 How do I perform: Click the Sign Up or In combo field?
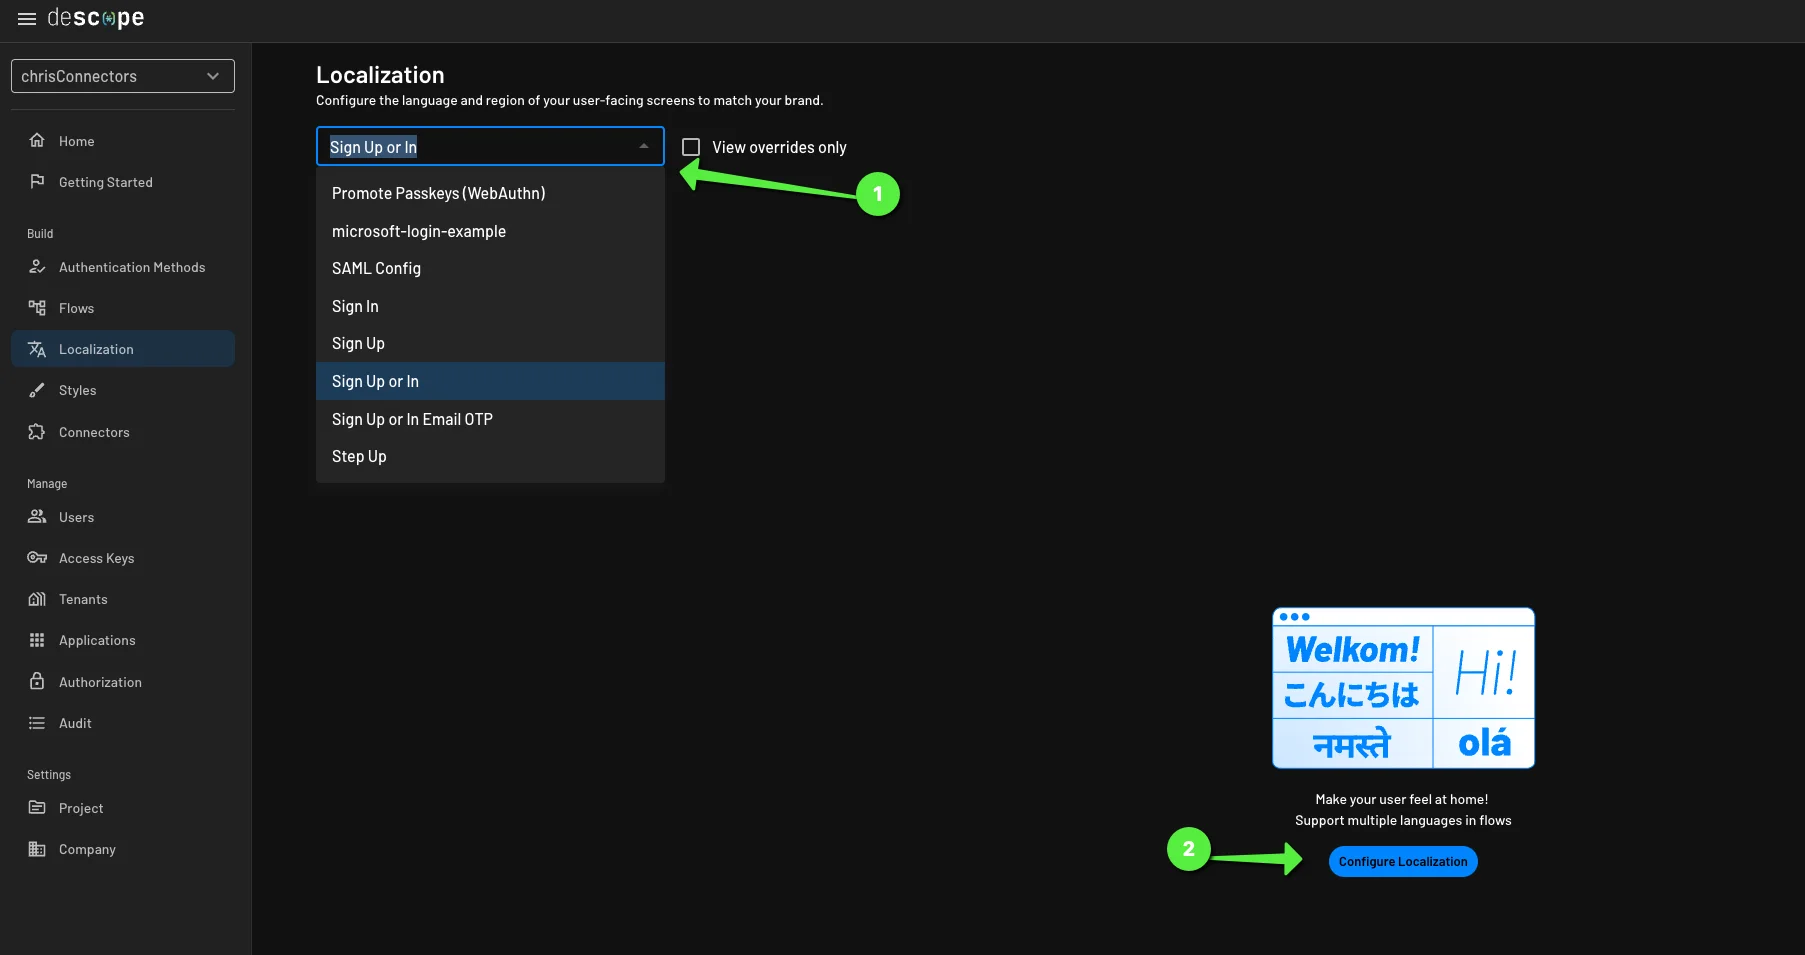tap(490, 146)
